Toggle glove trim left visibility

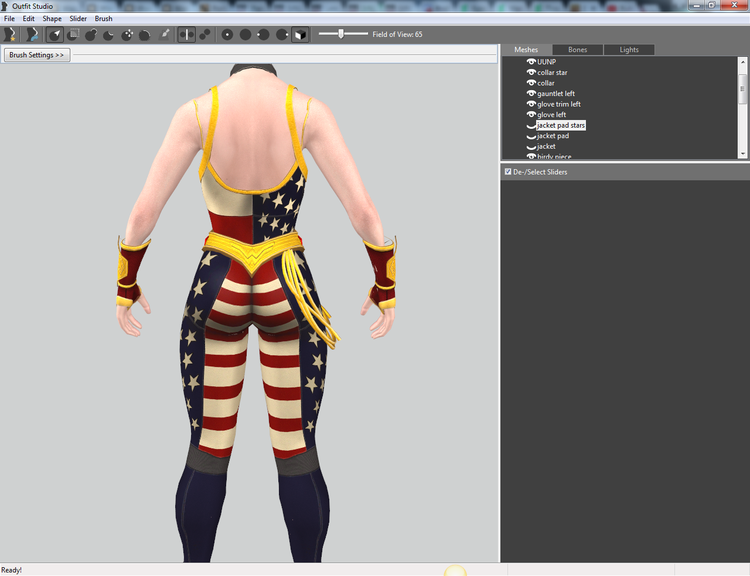pos(531,104)
